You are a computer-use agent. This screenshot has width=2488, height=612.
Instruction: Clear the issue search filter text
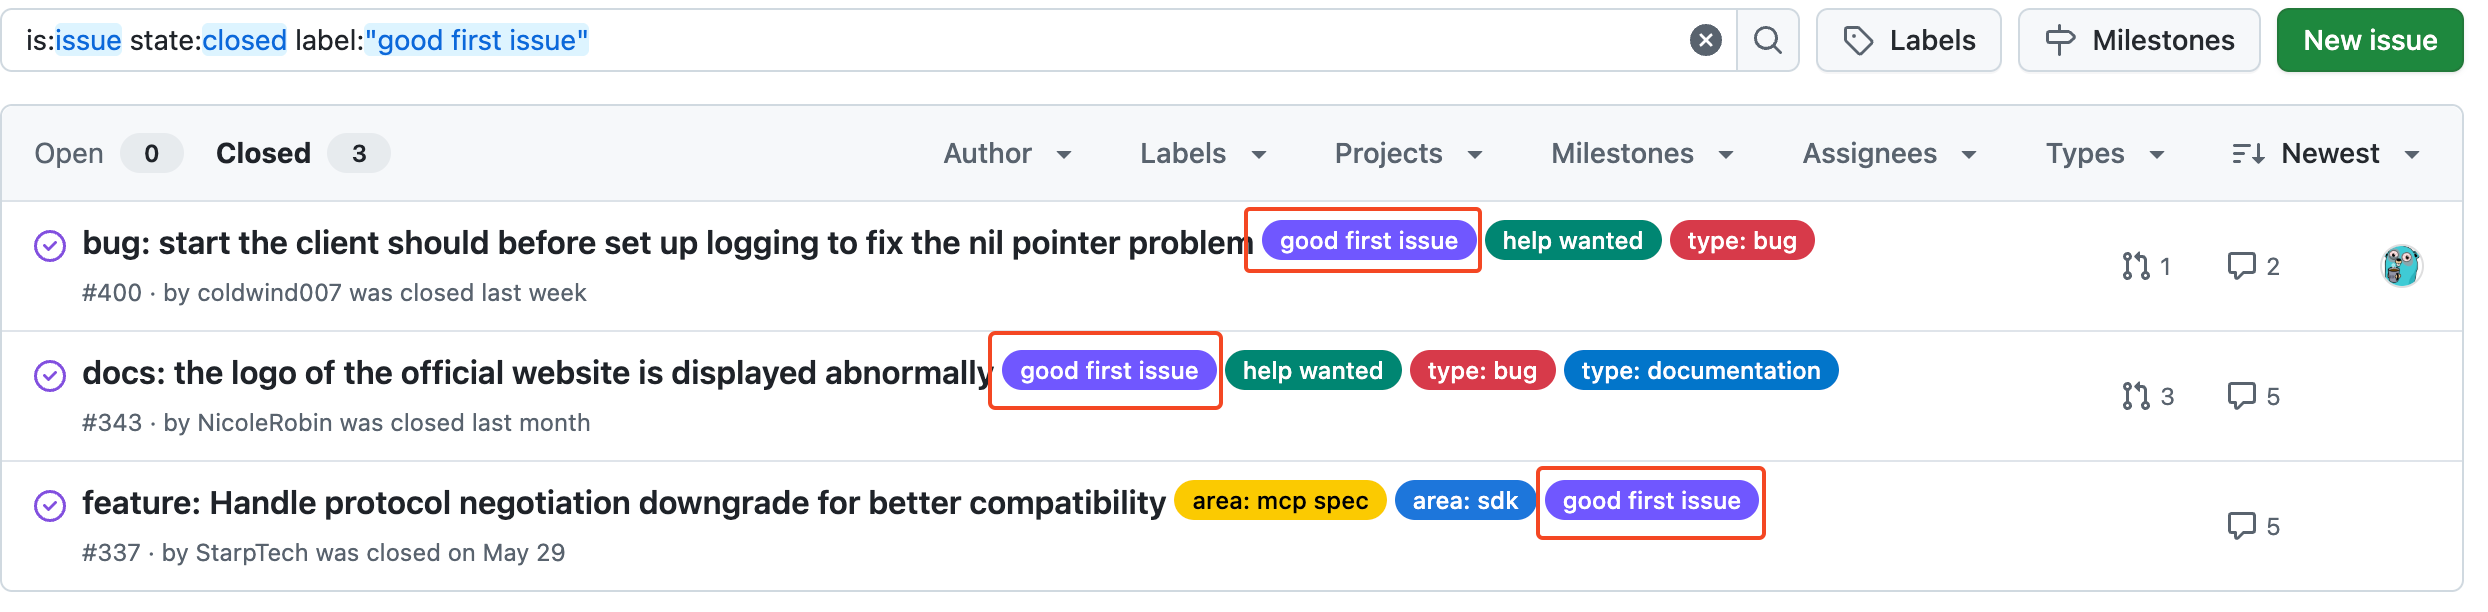pos(1705,40)
